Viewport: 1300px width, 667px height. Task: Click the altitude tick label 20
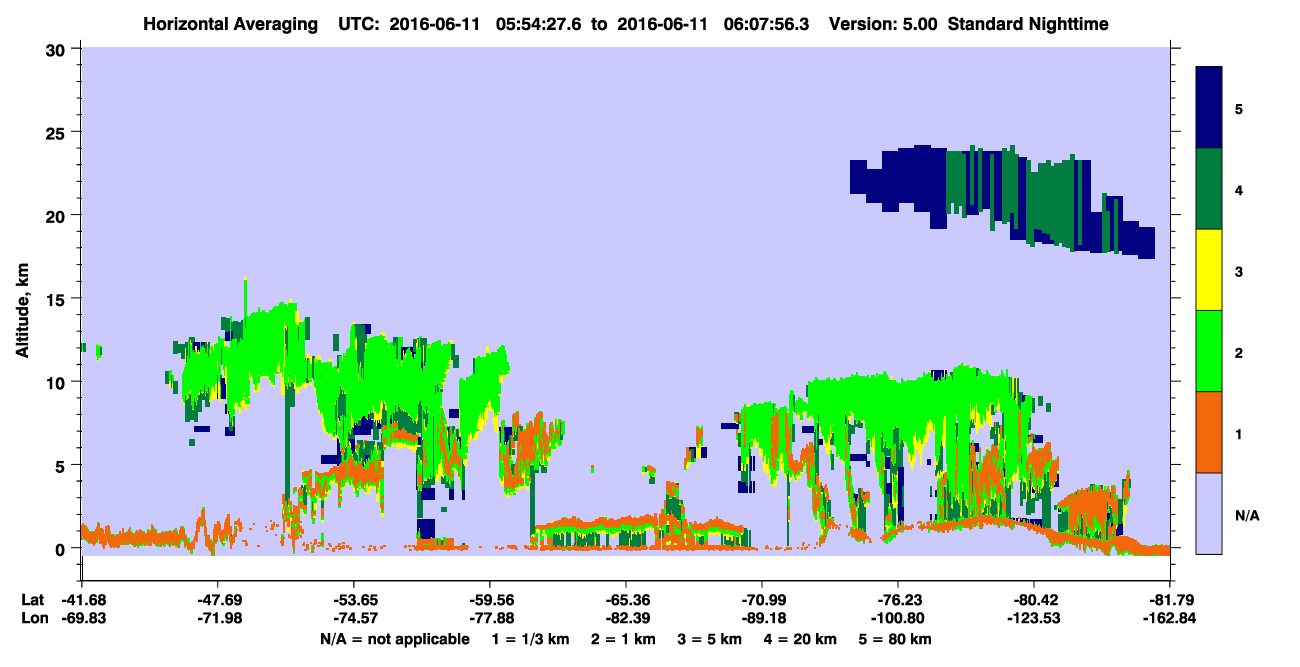[58, 215]
